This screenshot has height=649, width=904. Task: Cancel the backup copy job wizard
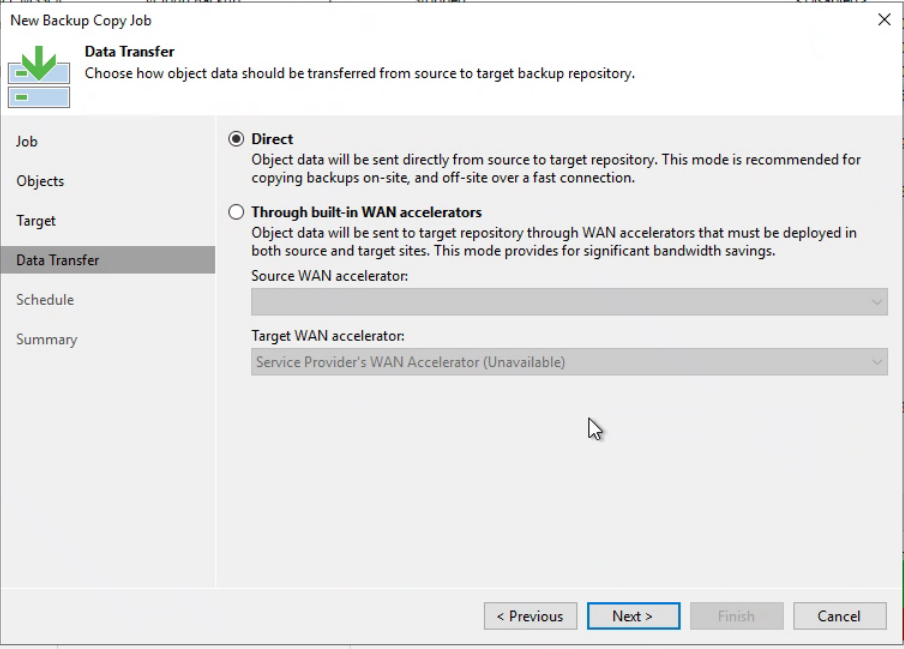(839, 616)
